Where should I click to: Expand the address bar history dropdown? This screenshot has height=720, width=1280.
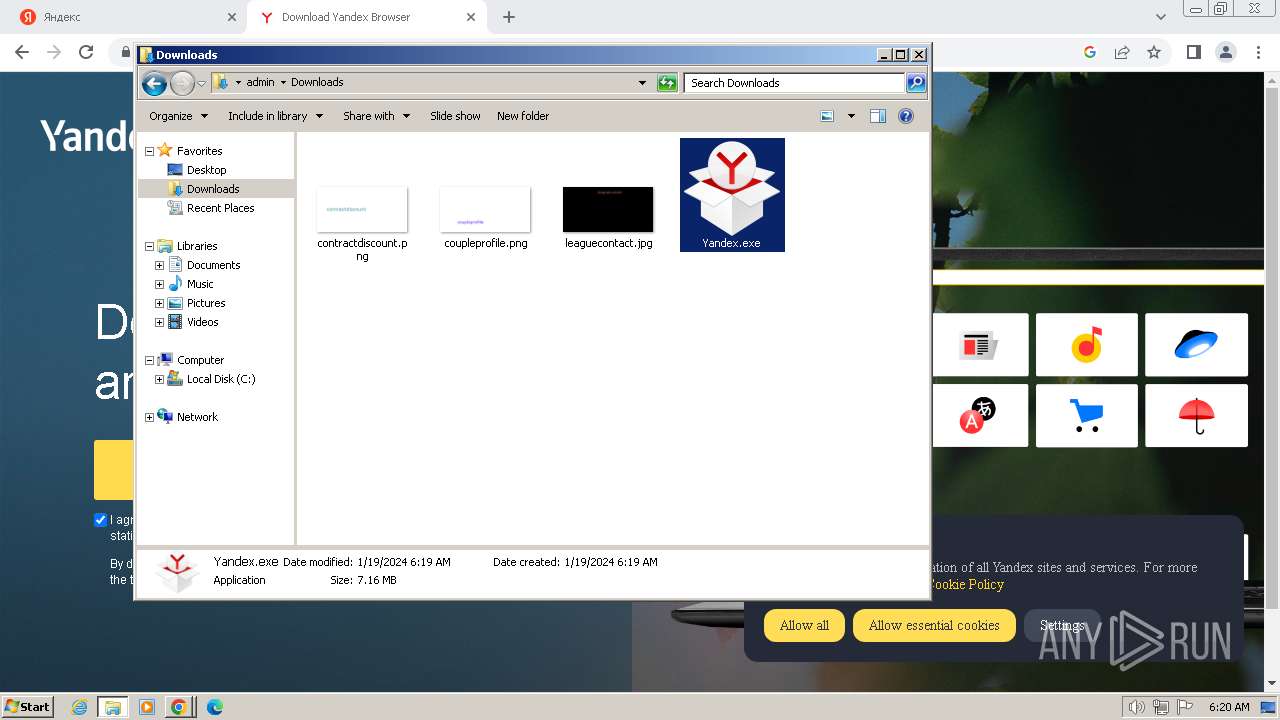click(642, 83)
